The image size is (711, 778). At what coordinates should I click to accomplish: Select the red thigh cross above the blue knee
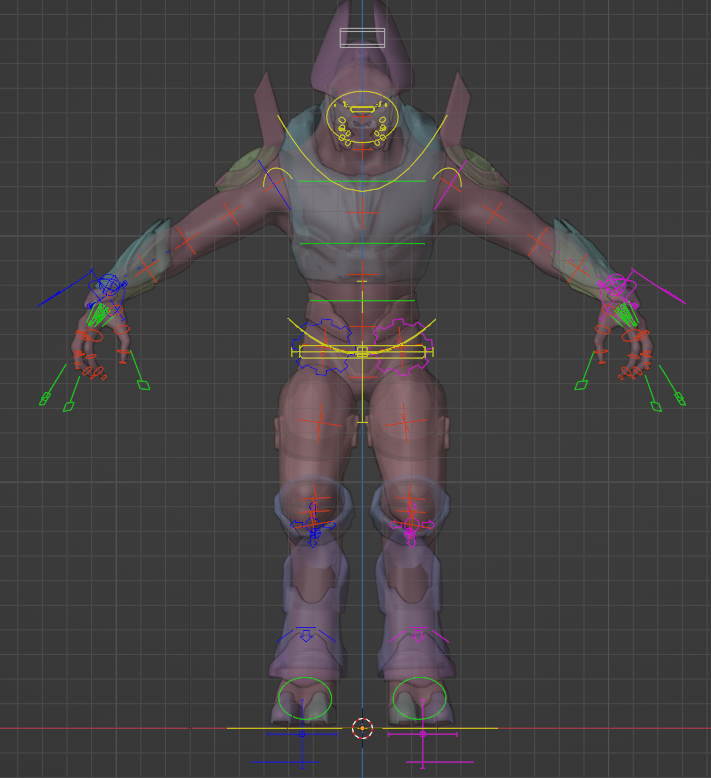(x=320, y=423)
